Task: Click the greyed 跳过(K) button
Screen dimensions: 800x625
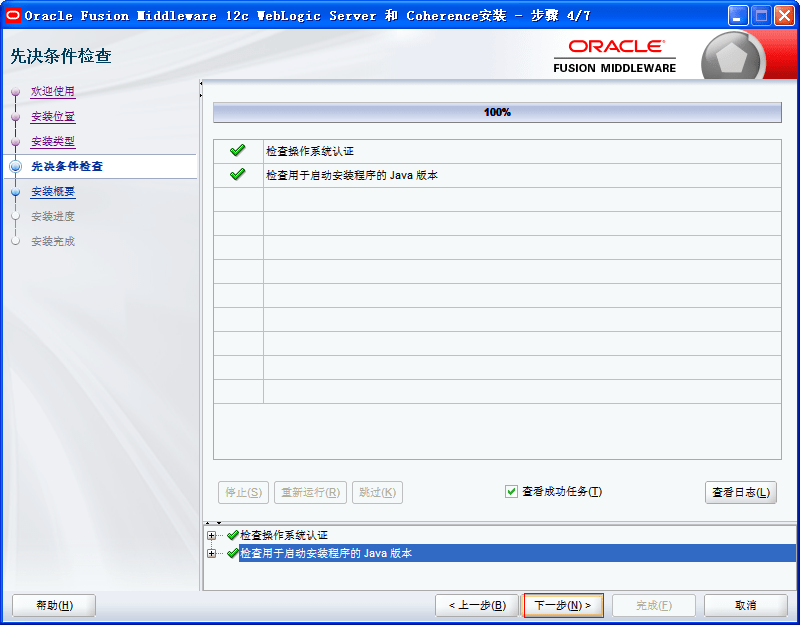Action: pyautogui.click(x=378, y=492)
